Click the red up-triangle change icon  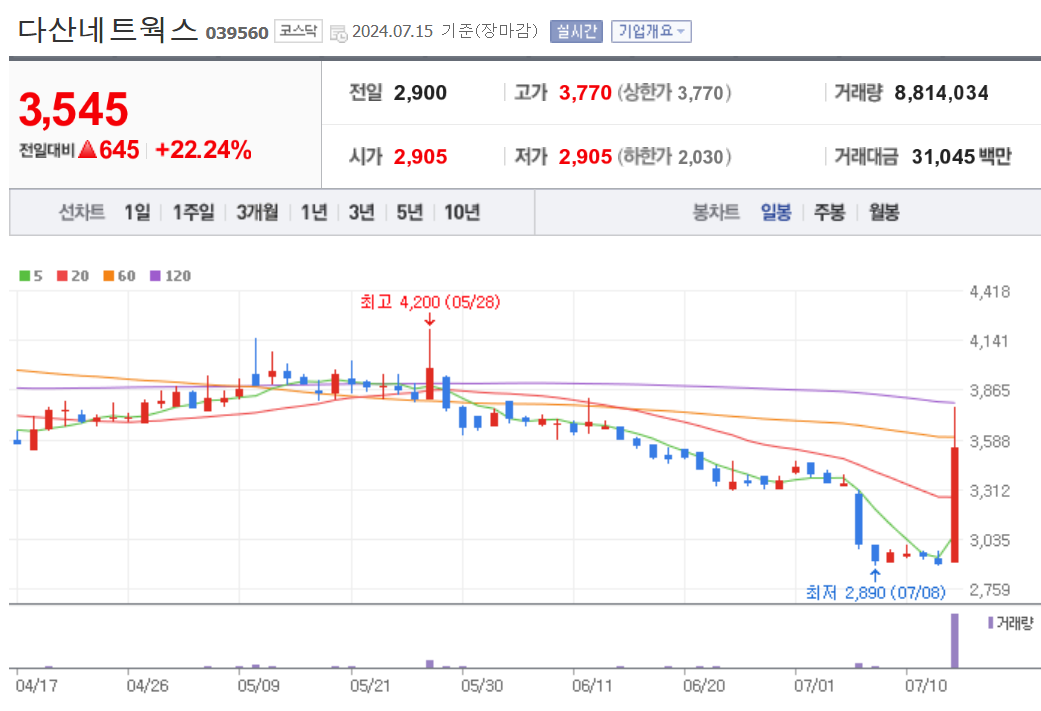click(88, 149)
